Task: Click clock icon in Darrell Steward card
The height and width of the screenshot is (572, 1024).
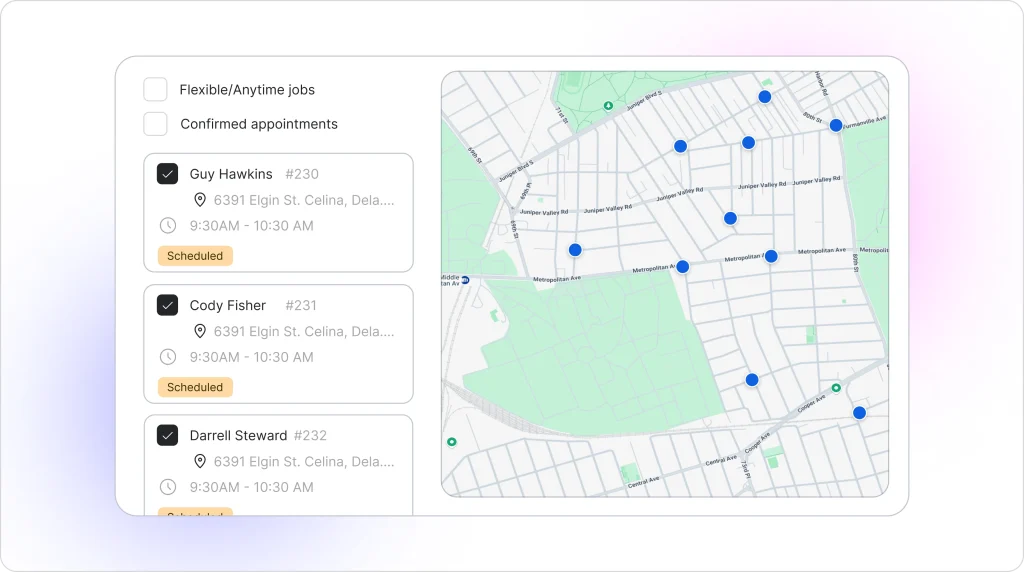Action: click(x=168, y=486)
